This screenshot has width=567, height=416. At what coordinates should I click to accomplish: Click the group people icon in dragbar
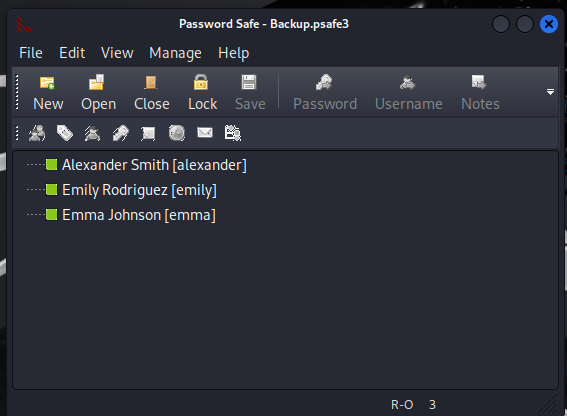(37, 133)
